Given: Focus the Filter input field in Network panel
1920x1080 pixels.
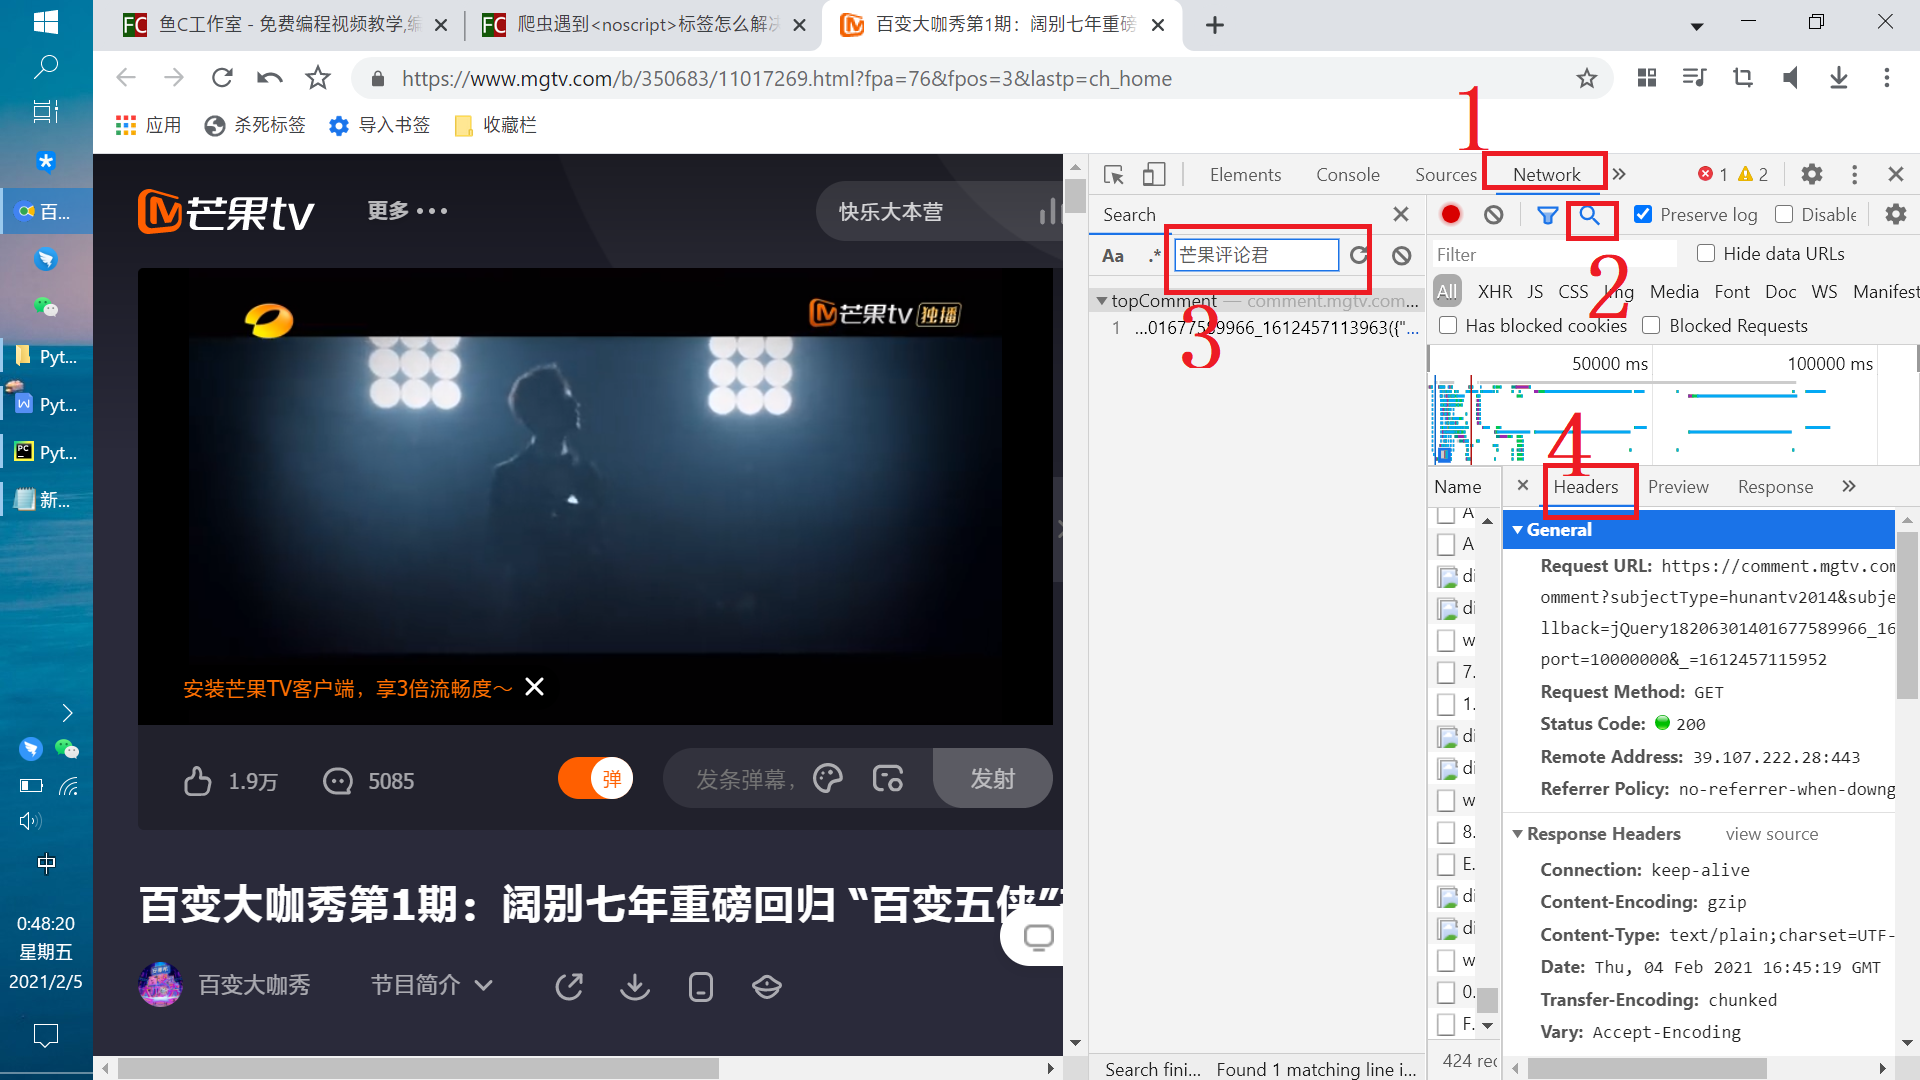Looking at the screenshot, I should pos(1554,254).
